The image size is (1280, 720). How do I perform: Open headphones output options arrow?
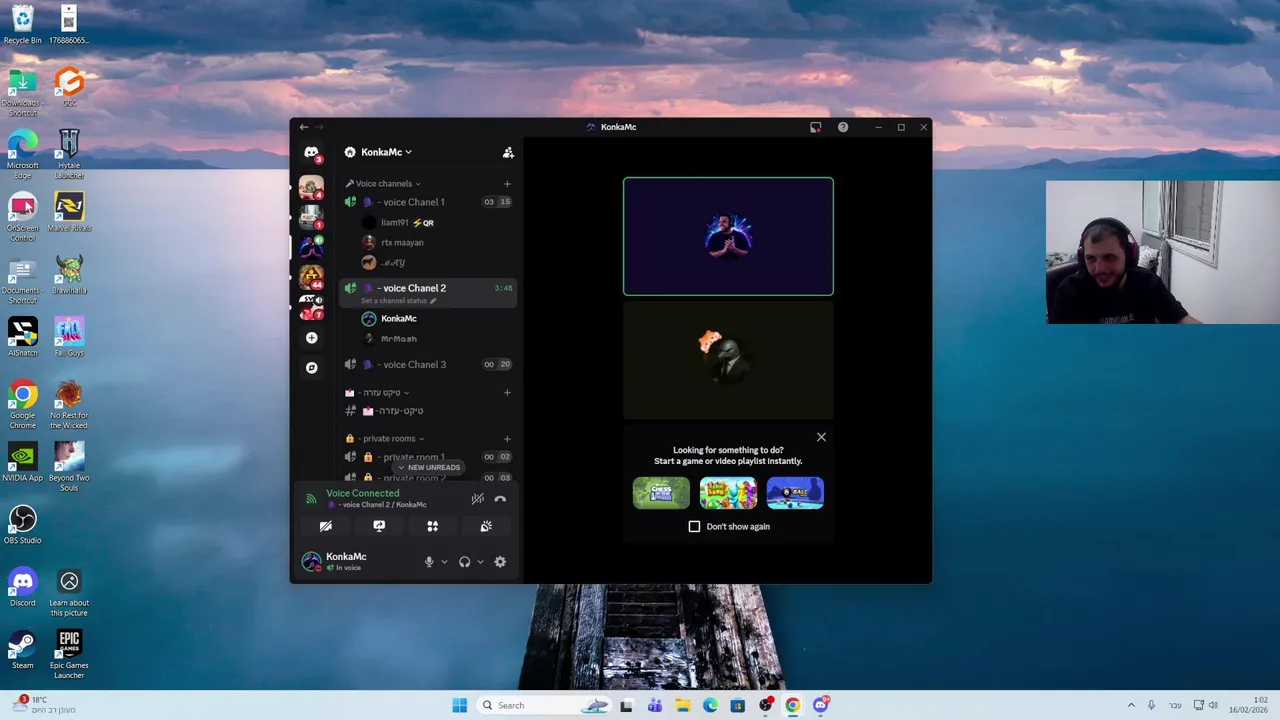[480, 562]
